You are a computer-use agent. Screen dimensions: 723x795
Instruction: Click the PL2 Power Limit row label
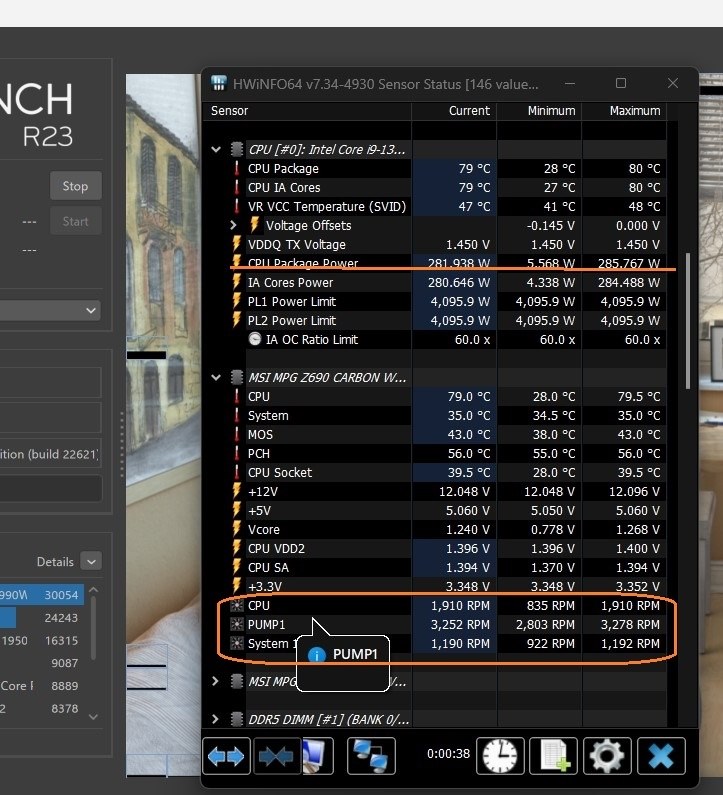(x=292, y=320)
